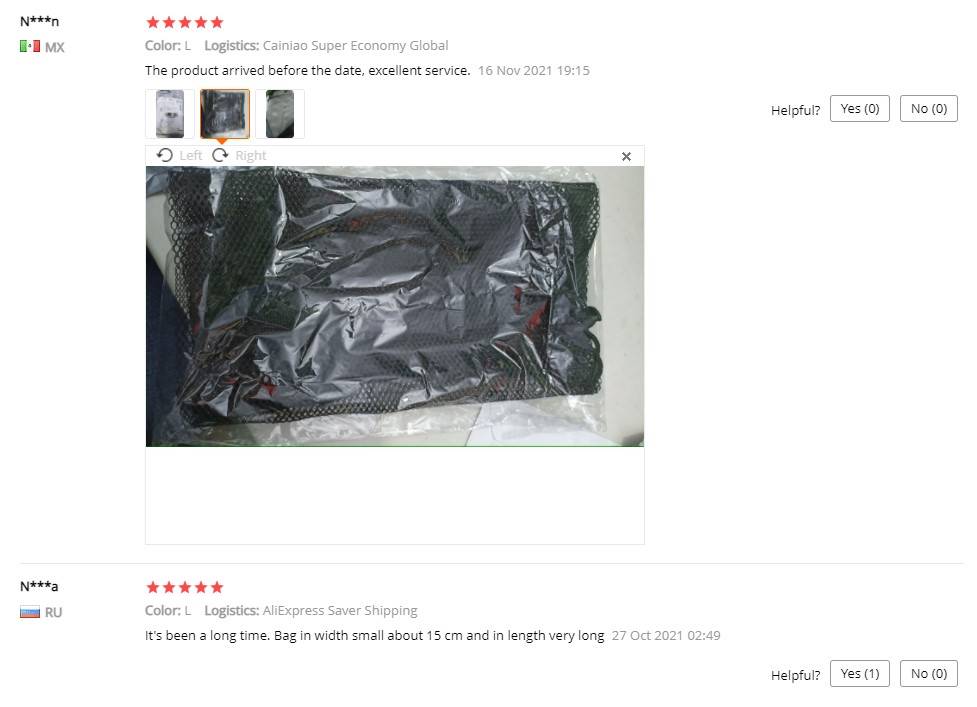Vote No (0) on N***a's review
Screen dimensions: 977x707
click(928, 673)
